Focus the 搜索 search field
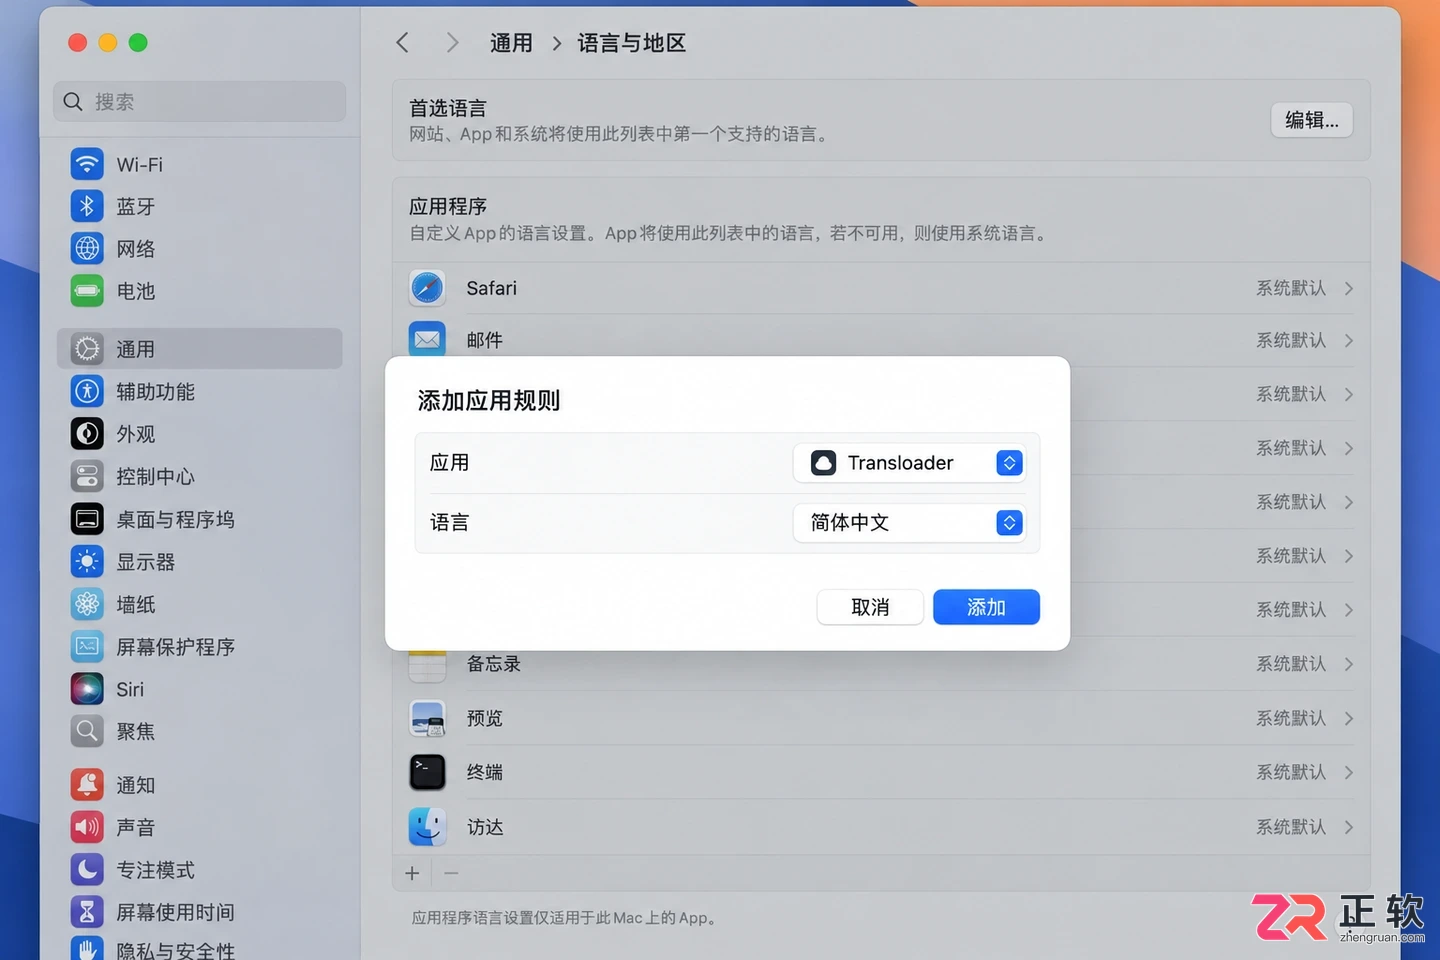Image resolution: width=1440 pixels, height=960 pixels. click(199, 102)
